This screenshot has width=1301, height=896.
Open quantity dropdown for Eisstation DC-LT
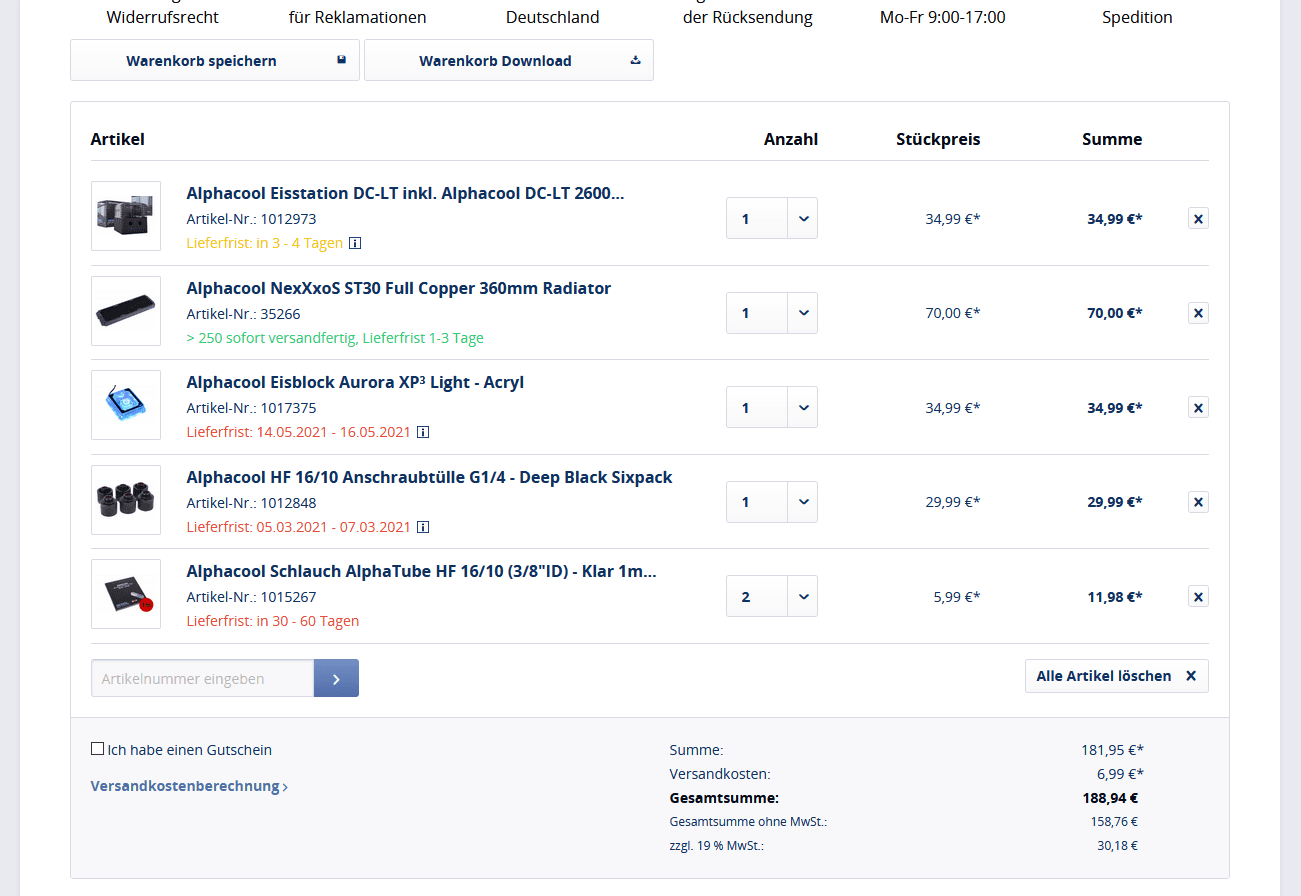[802, 218]
